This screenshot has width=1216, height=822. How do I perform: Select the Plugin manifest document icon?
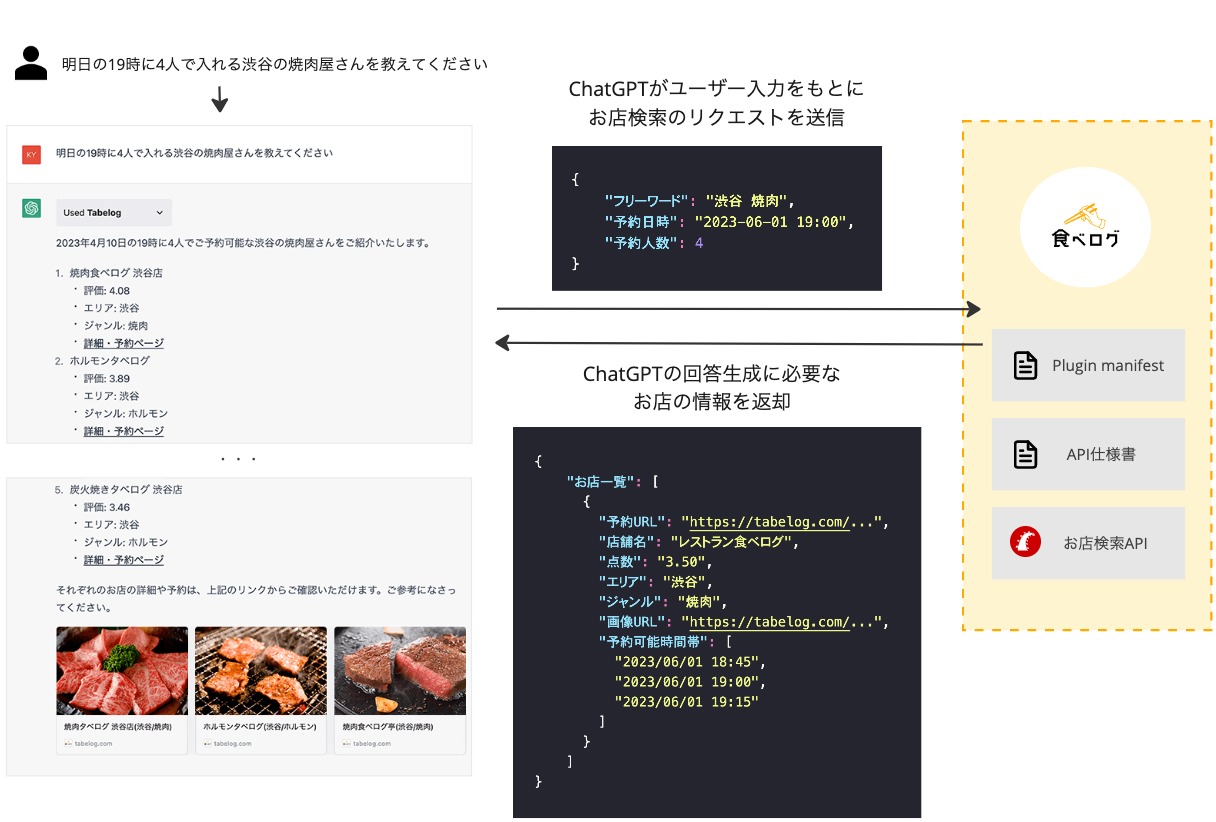1025,365
